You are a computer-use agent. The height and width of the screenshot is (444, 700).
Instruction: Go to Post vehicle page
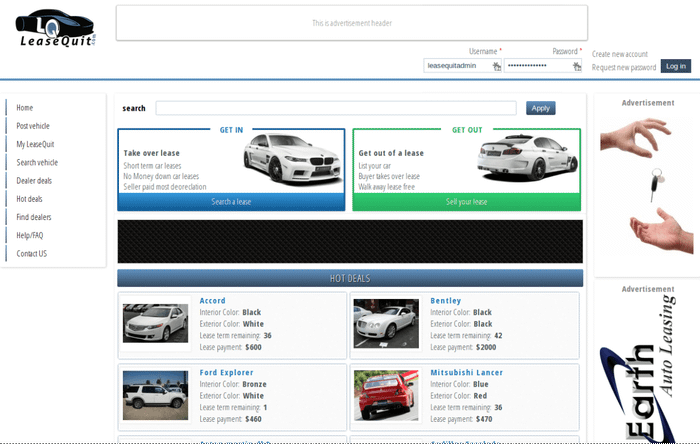(33, 126)
